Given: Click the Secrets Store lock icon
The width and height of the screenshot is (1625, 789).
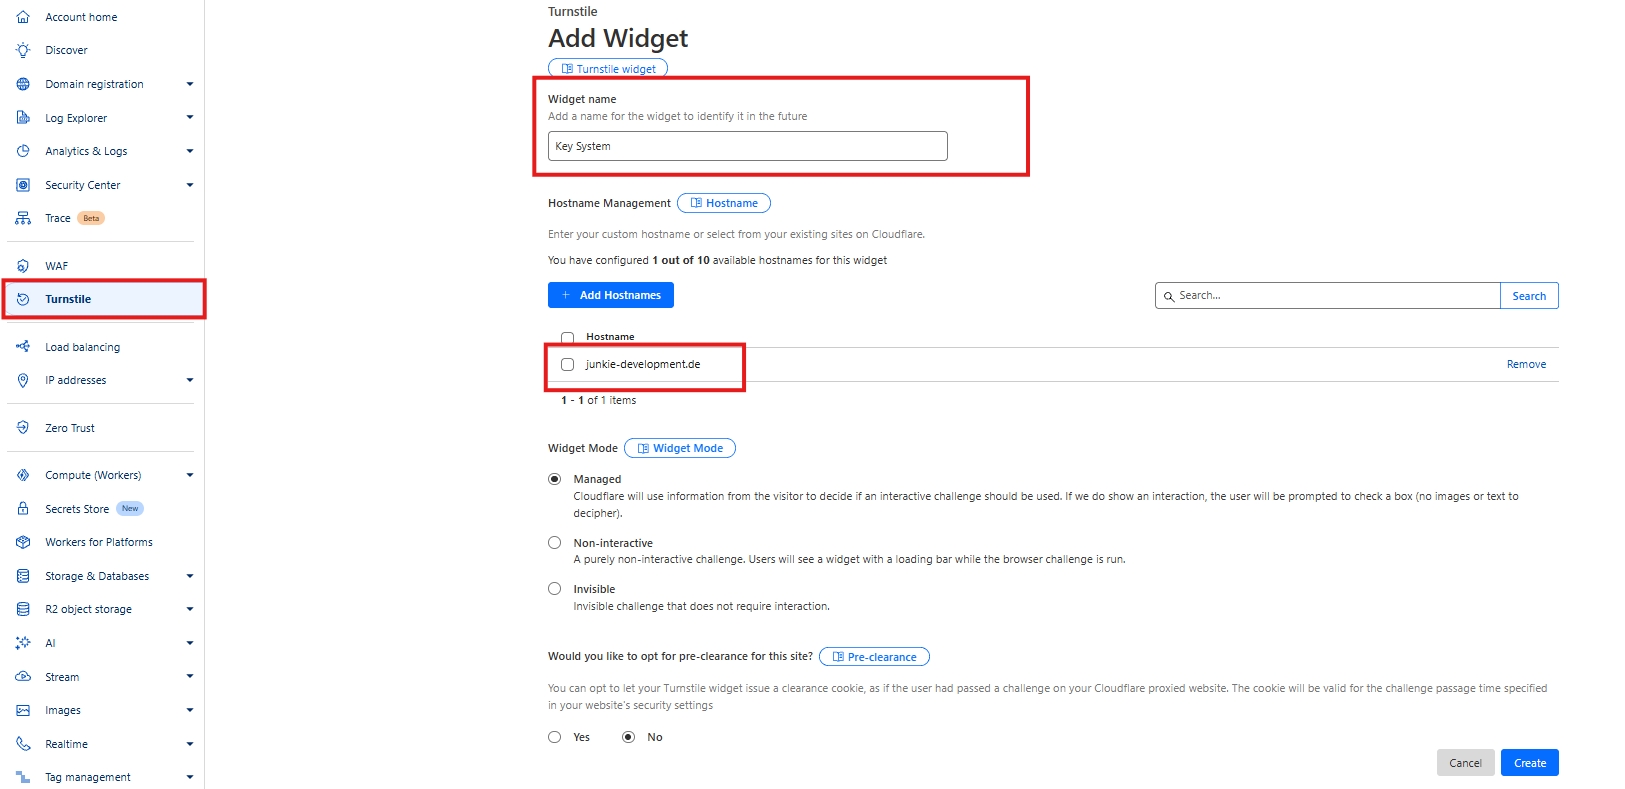Looking at the screenshot, I should tap(23, 509).
